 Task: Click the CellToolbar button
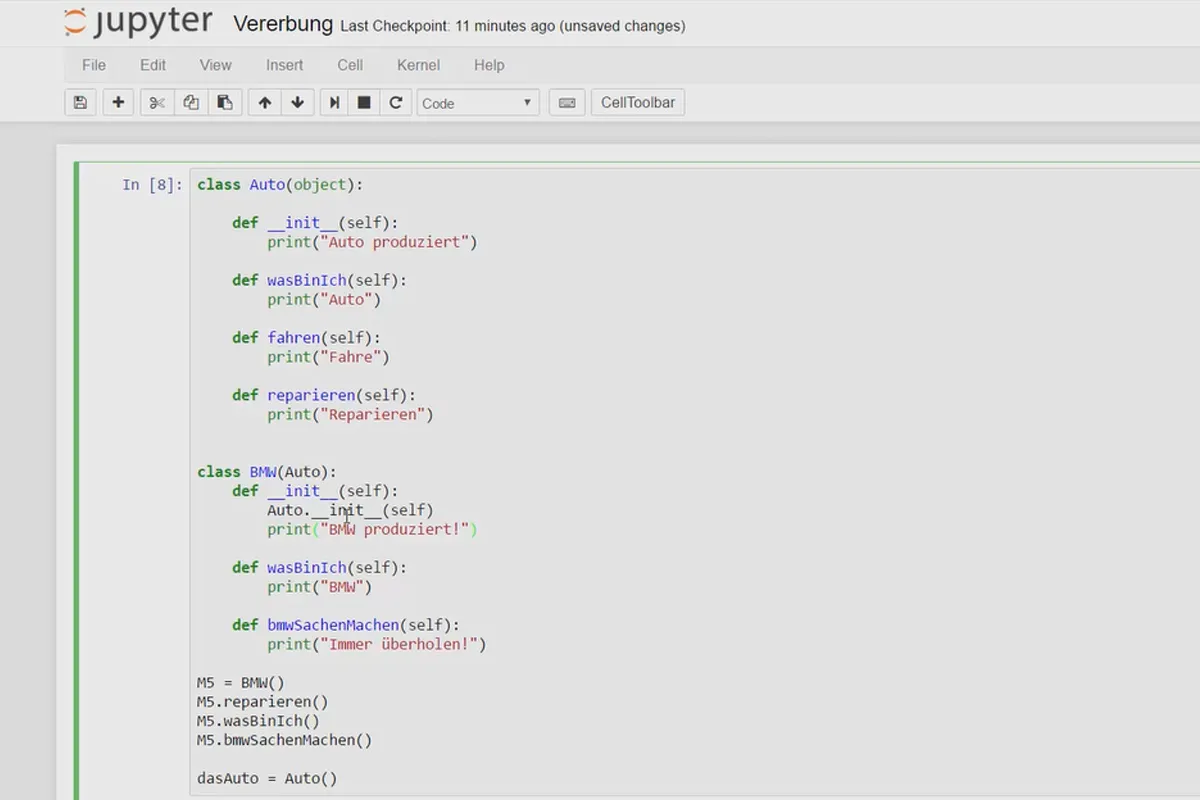638,102
